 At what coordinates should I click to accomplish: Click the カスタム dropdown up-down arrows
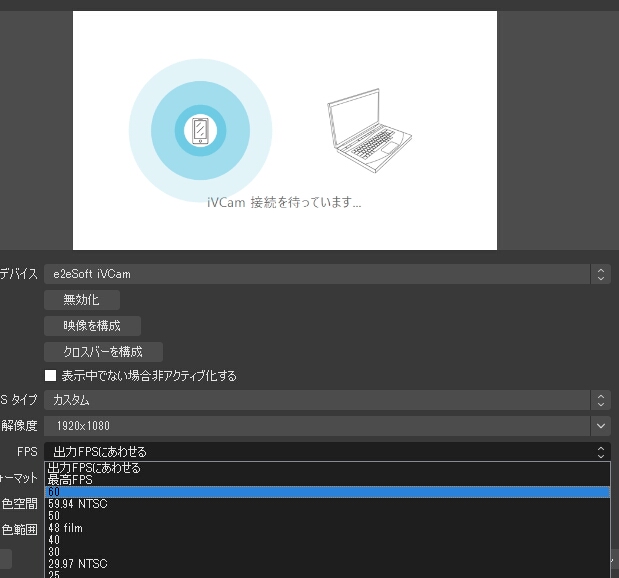point(601,400)
